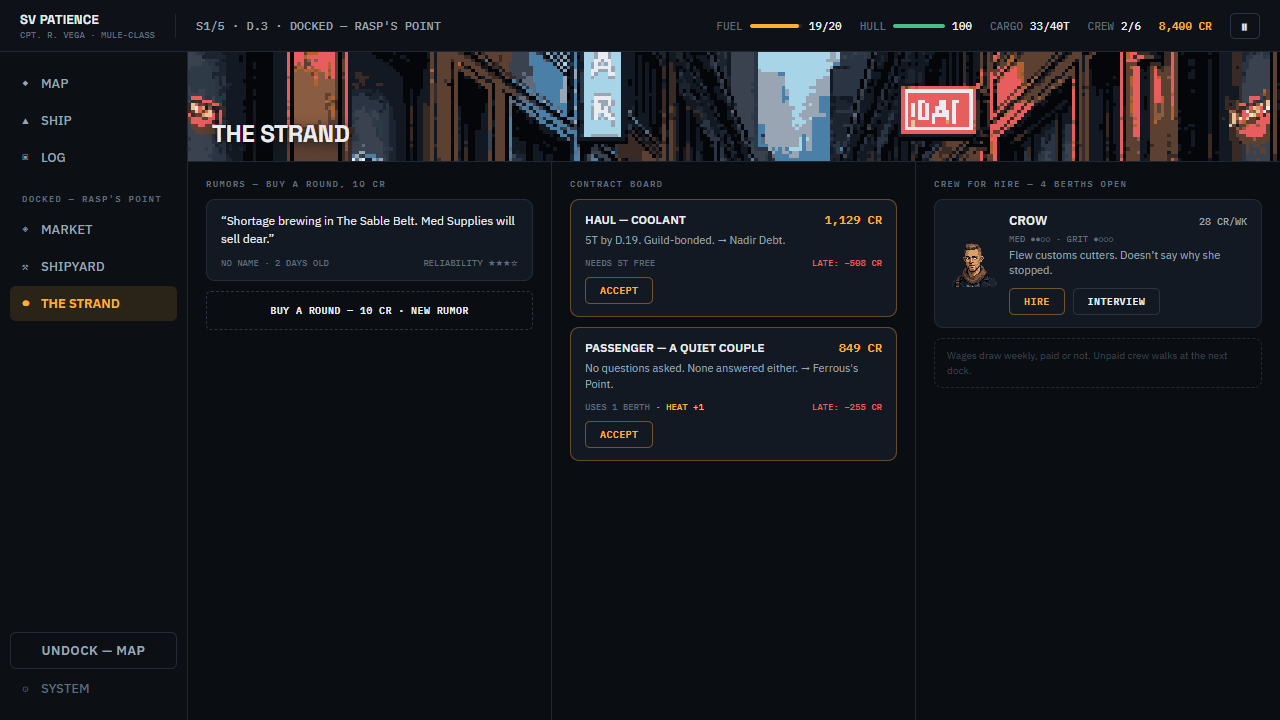Click the HEAT +1 warning tag
This screenshot has height=720, width=1280.
point(685,407)
